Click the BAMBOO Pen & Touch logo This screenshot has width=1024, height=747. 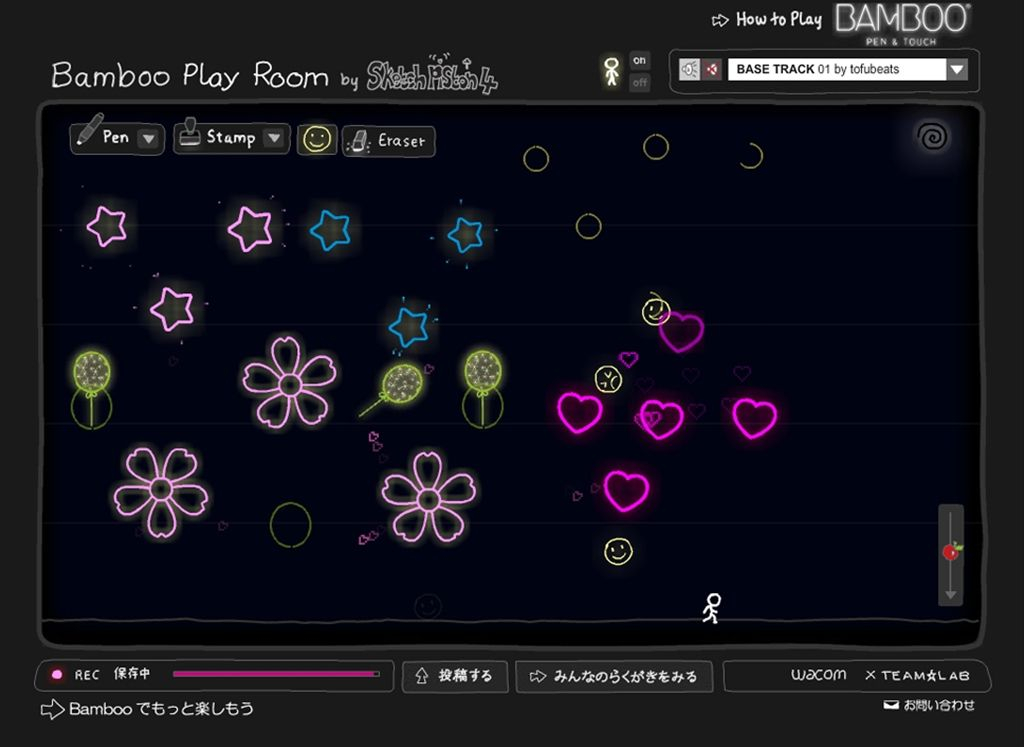pyautogui.click(x=903, y=25)
